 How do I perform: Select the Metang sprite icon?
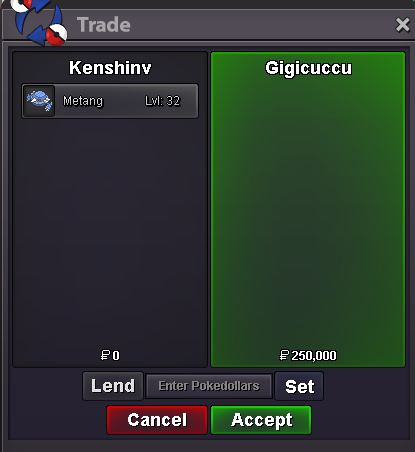pyautogui.click(x=39, y=101)
